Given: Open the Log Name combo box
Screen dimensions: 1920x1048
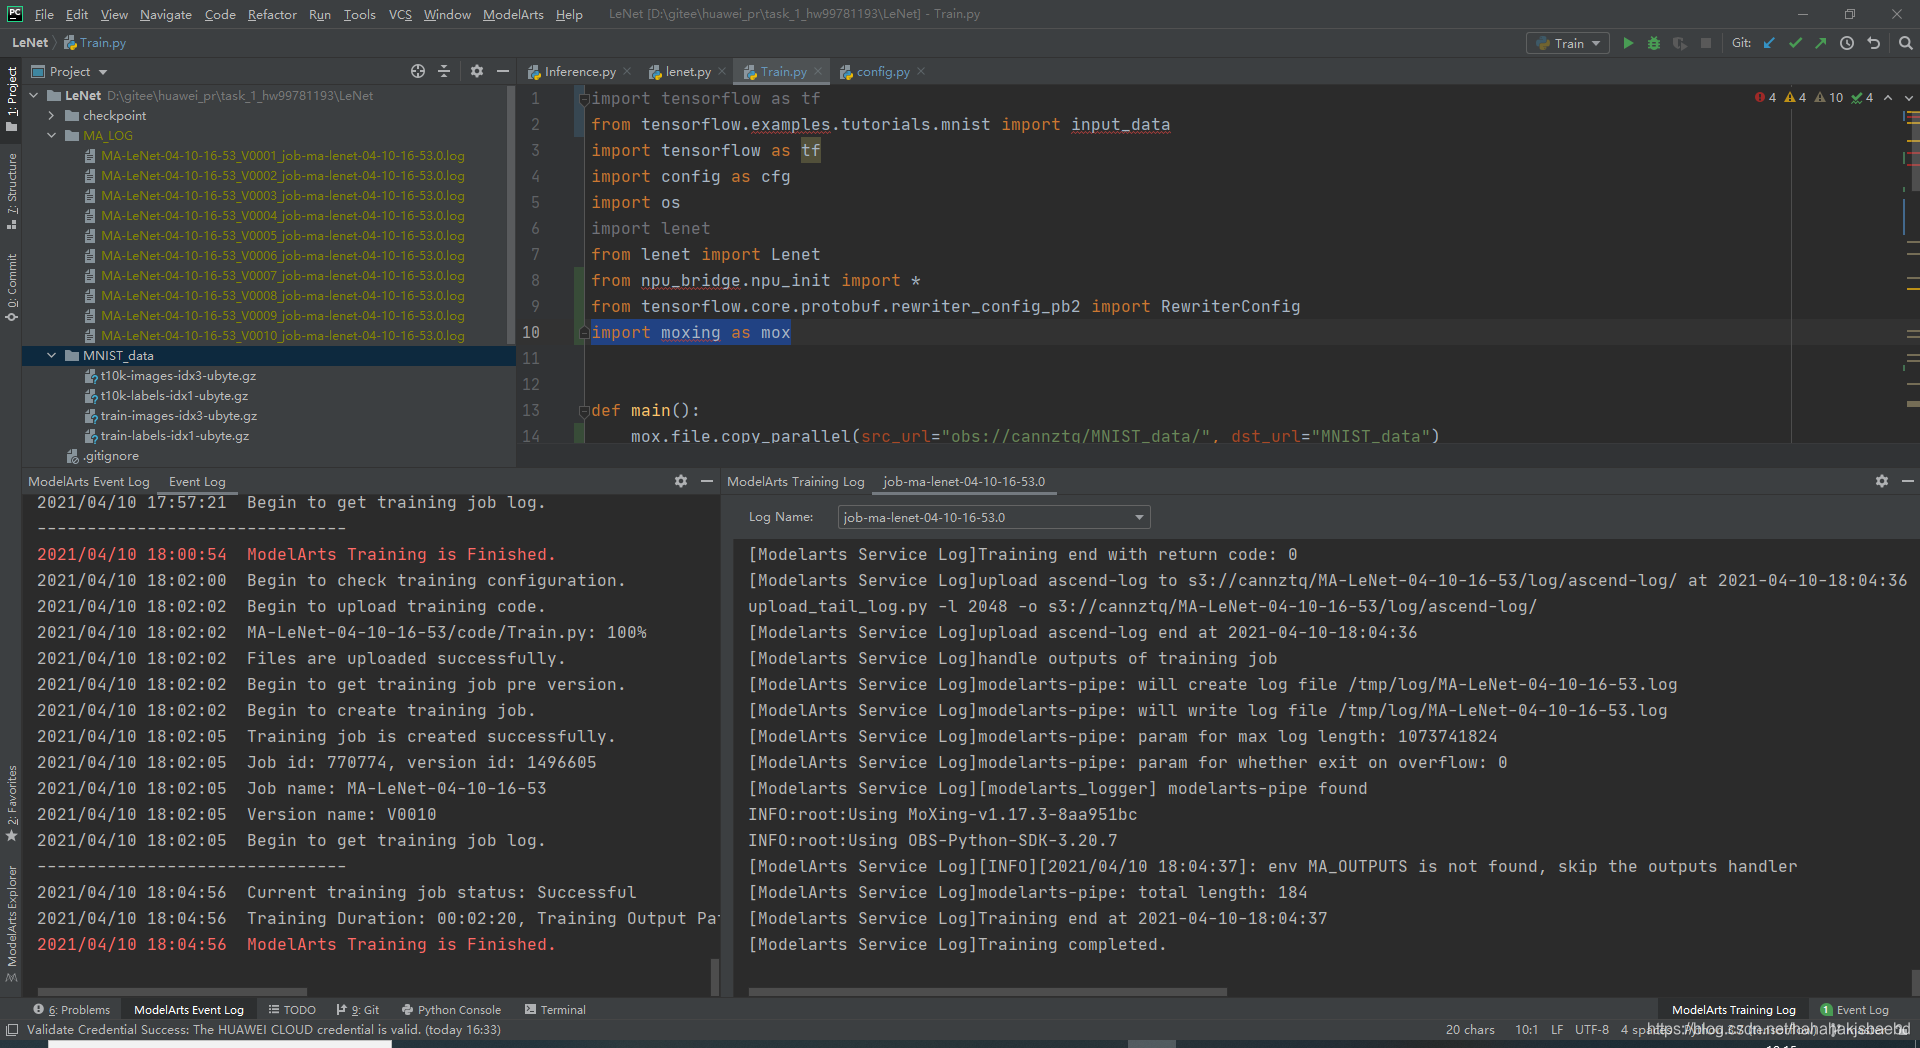Looking at the screenshot, I should coord(994,517).
